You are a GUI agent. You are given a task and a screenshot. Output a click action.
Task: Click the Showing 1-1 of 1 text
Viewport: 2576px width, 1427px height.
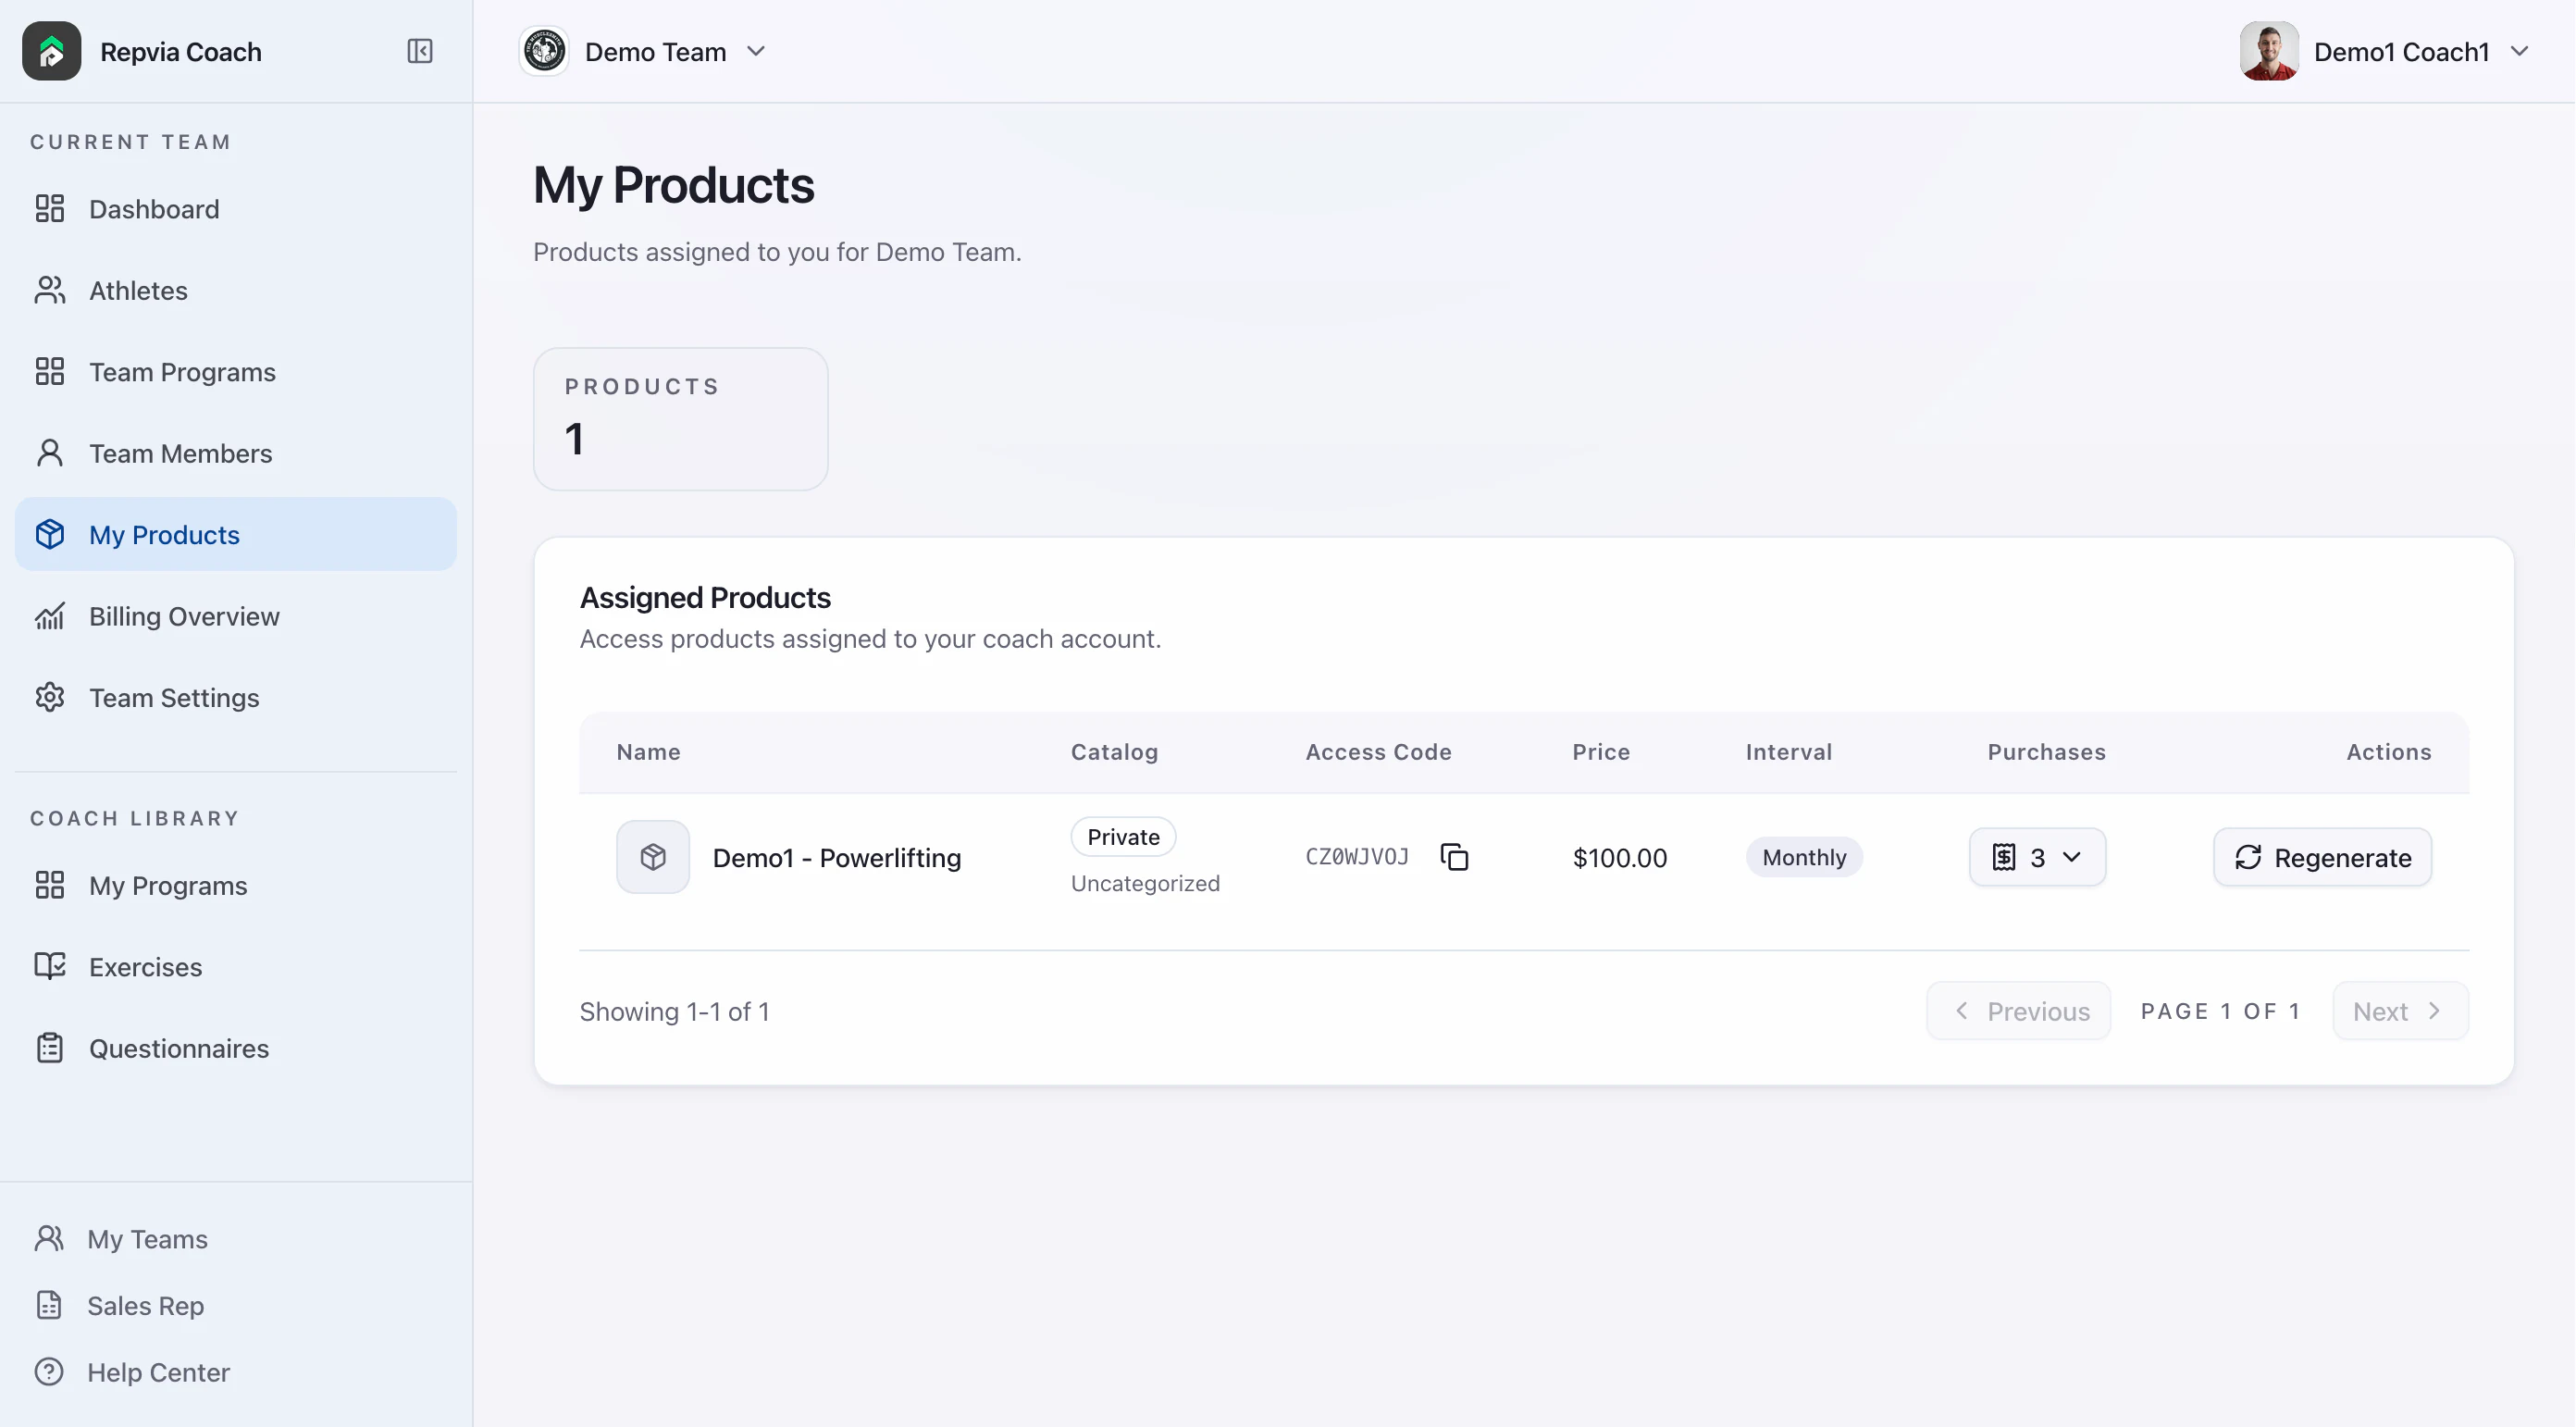click(x=675, y=1012)
